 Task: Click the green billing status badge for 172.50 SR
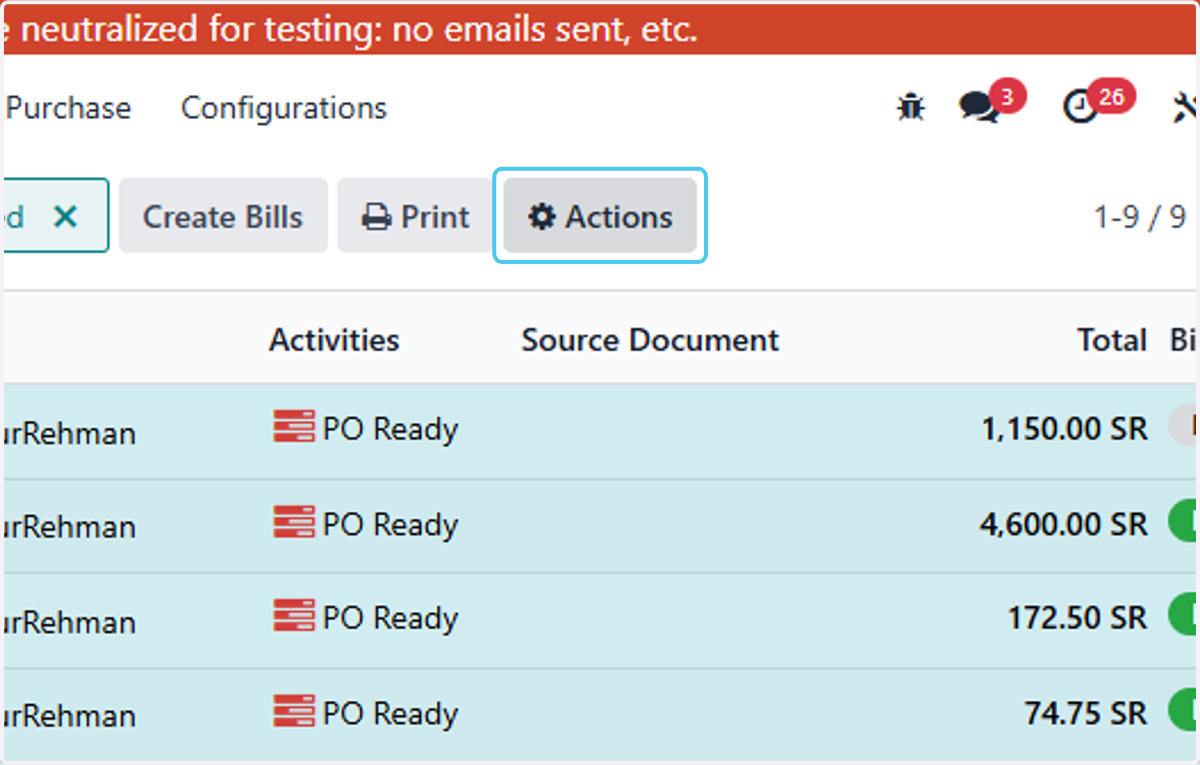point(1184,617)
